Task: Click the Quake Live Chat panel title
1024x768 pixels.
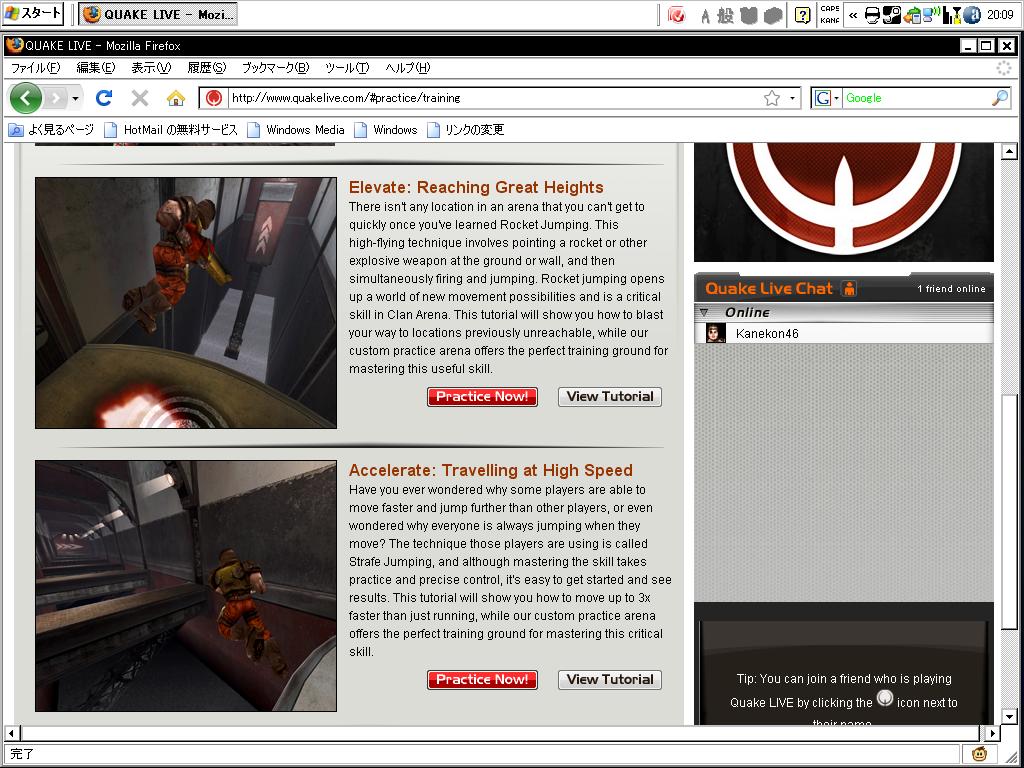Action: (x=769, y=289)
